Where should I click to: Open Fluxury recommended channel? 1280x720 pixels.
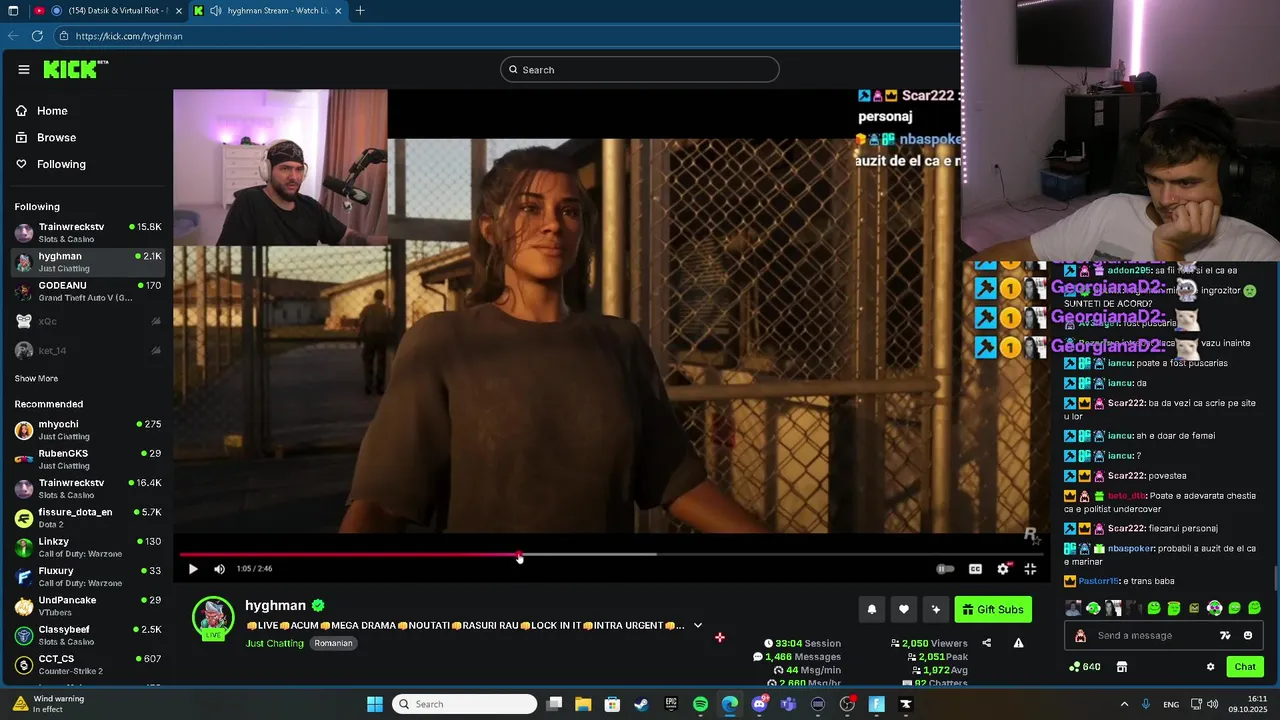coord(88,577)
